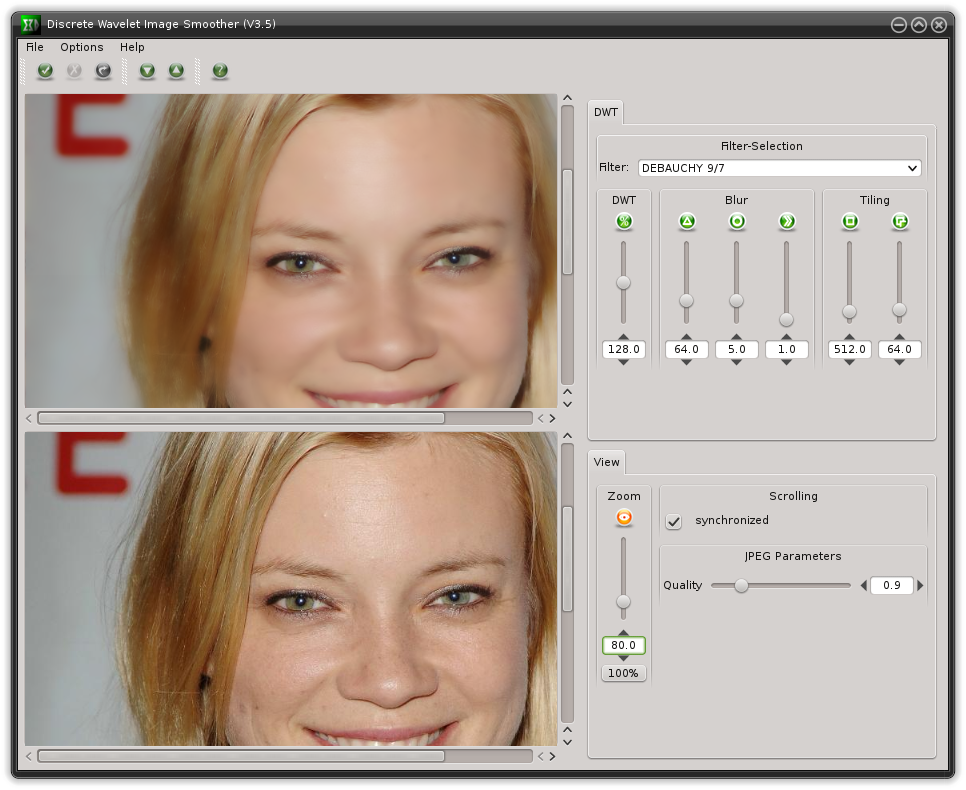Image resolution: width=966 pixels, height=790 pixels.
Task: Click the orange eye icon under Zoom
Action: click(x=624, y=517)
